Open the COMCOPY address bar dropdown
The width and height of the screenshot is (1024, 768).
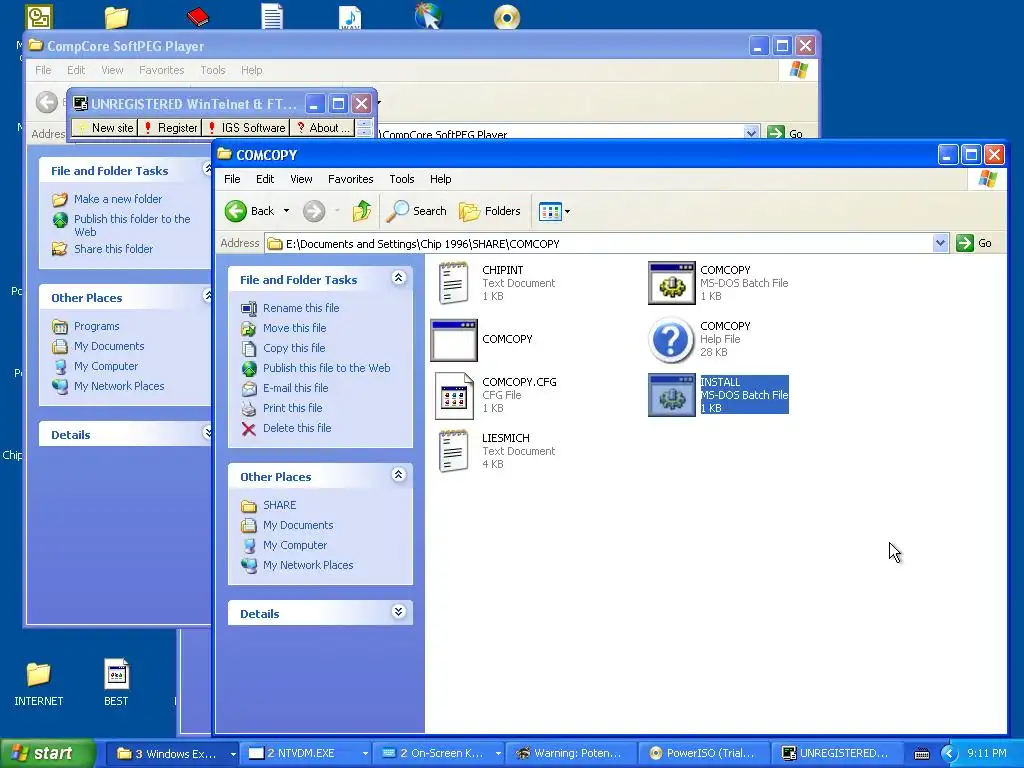(940, 244)
